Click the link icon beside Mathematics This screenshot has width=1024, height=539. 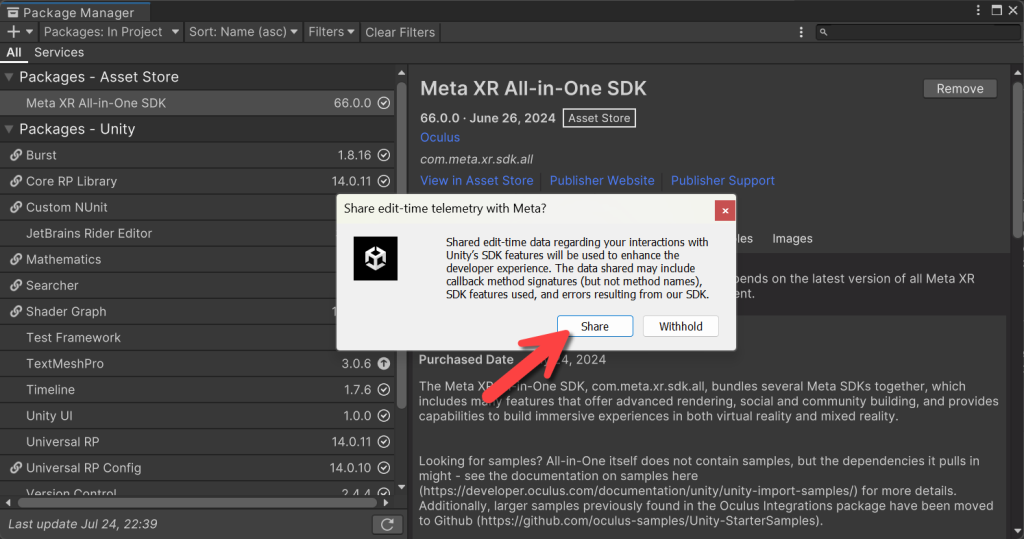16,259
